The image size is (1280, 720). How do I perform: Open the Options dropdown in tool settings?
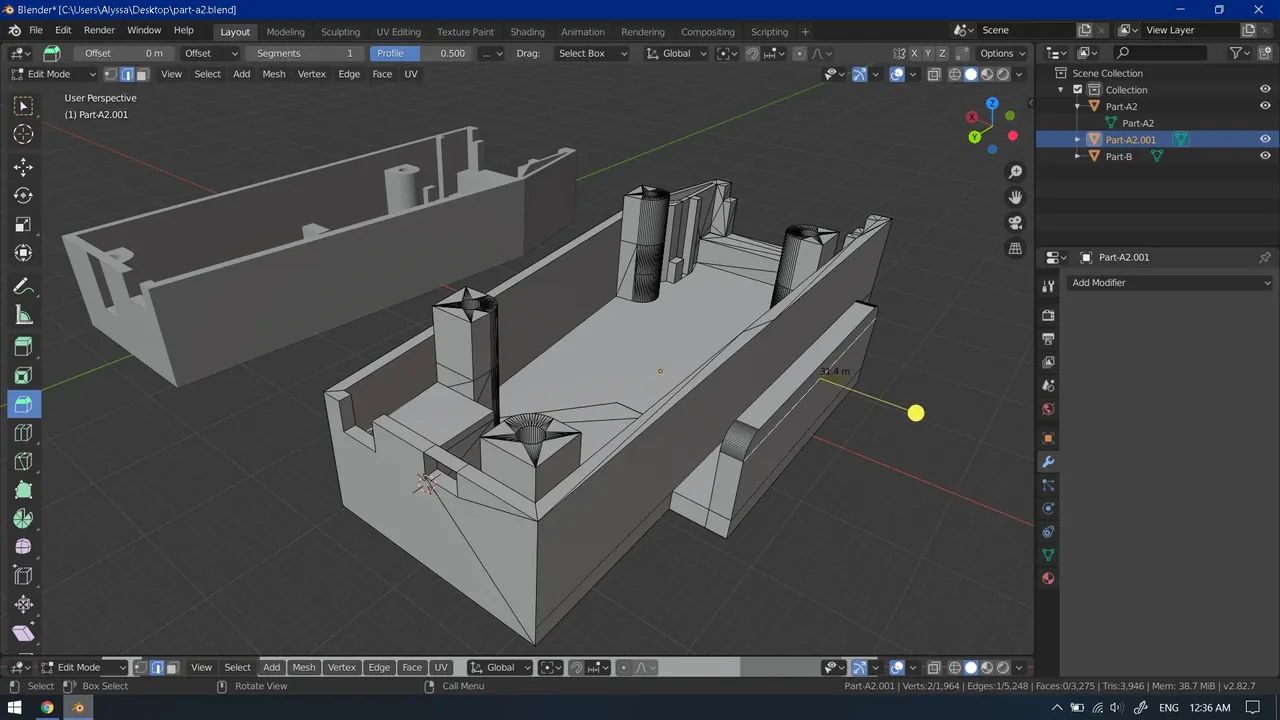(x=1001, y=53)
